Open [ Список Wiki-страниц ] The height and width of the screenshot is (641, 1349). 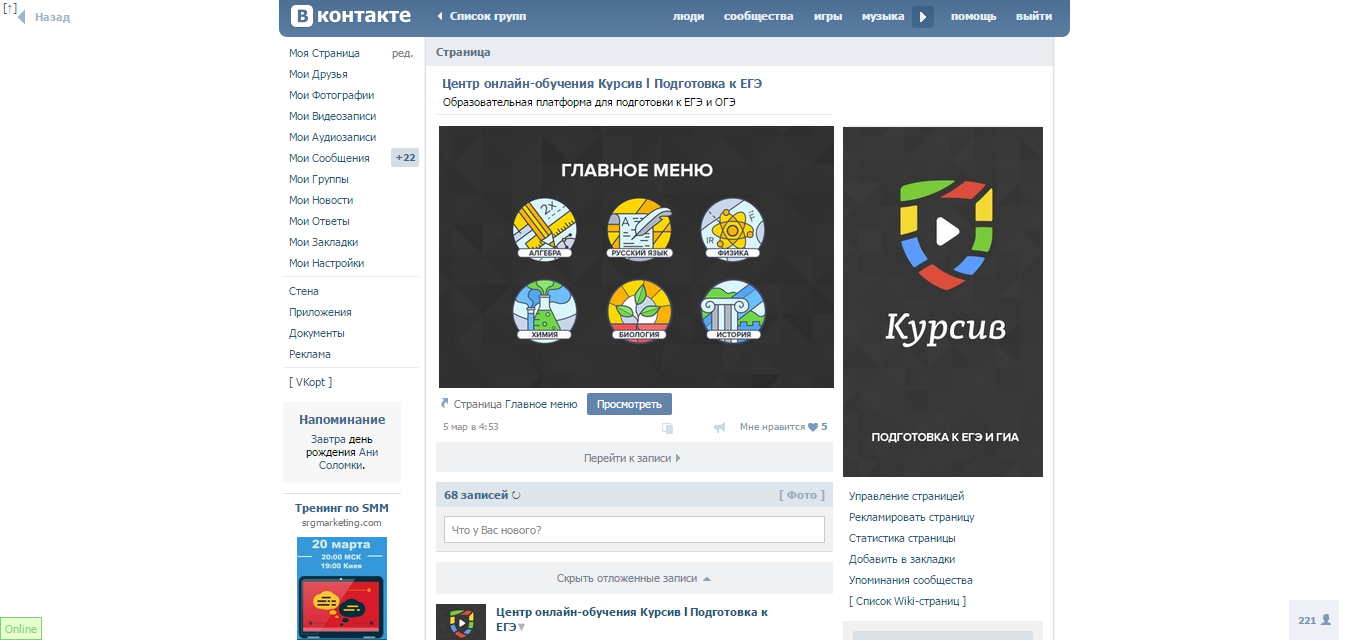tap(907, 601)
